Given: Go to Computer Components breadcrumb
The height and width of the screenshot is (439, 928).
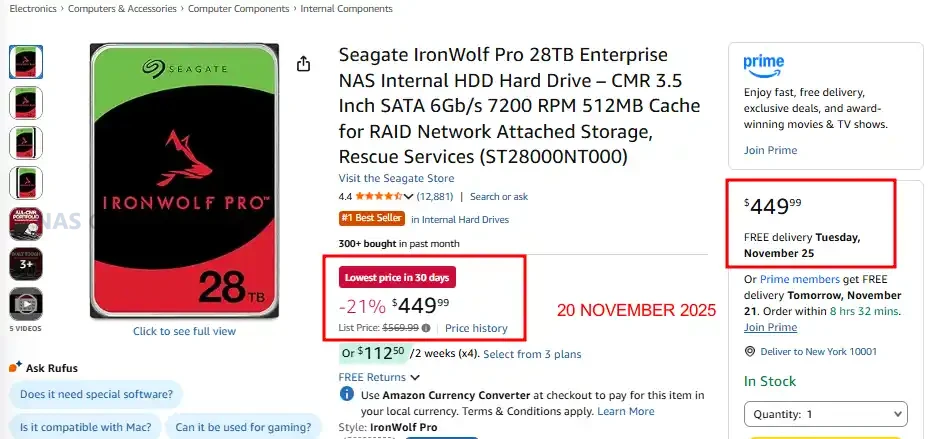Looking at the screenshot, I should (241, 9).
